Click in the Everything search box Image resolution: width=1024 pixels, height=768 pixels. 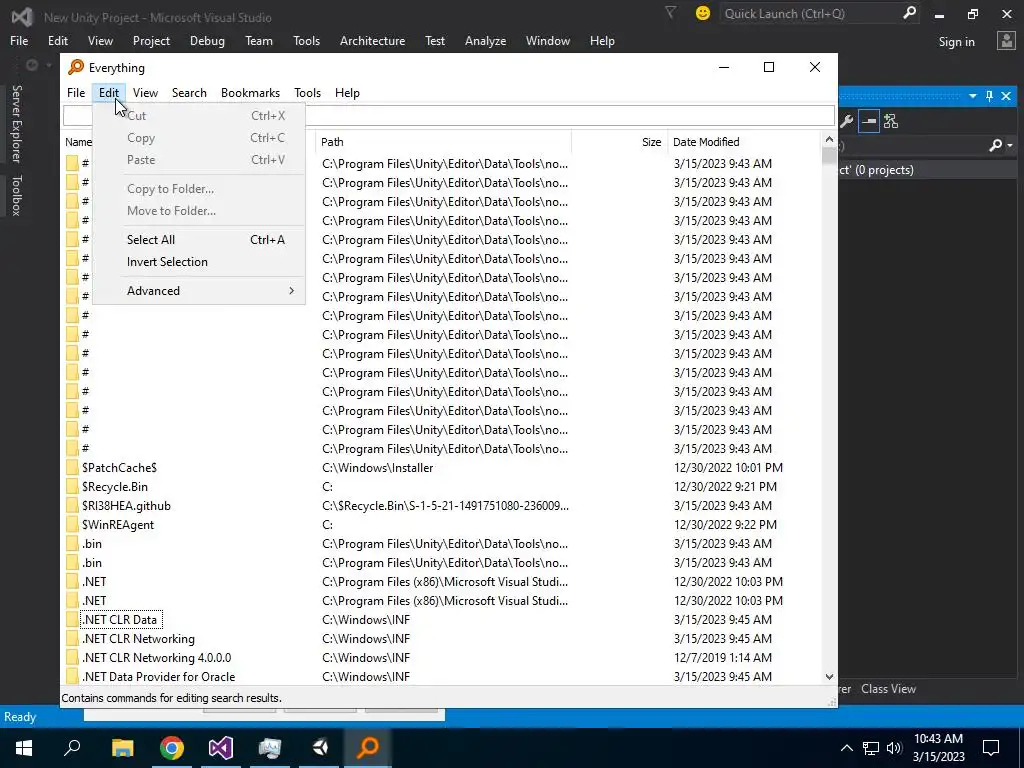click(x=449, y=116)
